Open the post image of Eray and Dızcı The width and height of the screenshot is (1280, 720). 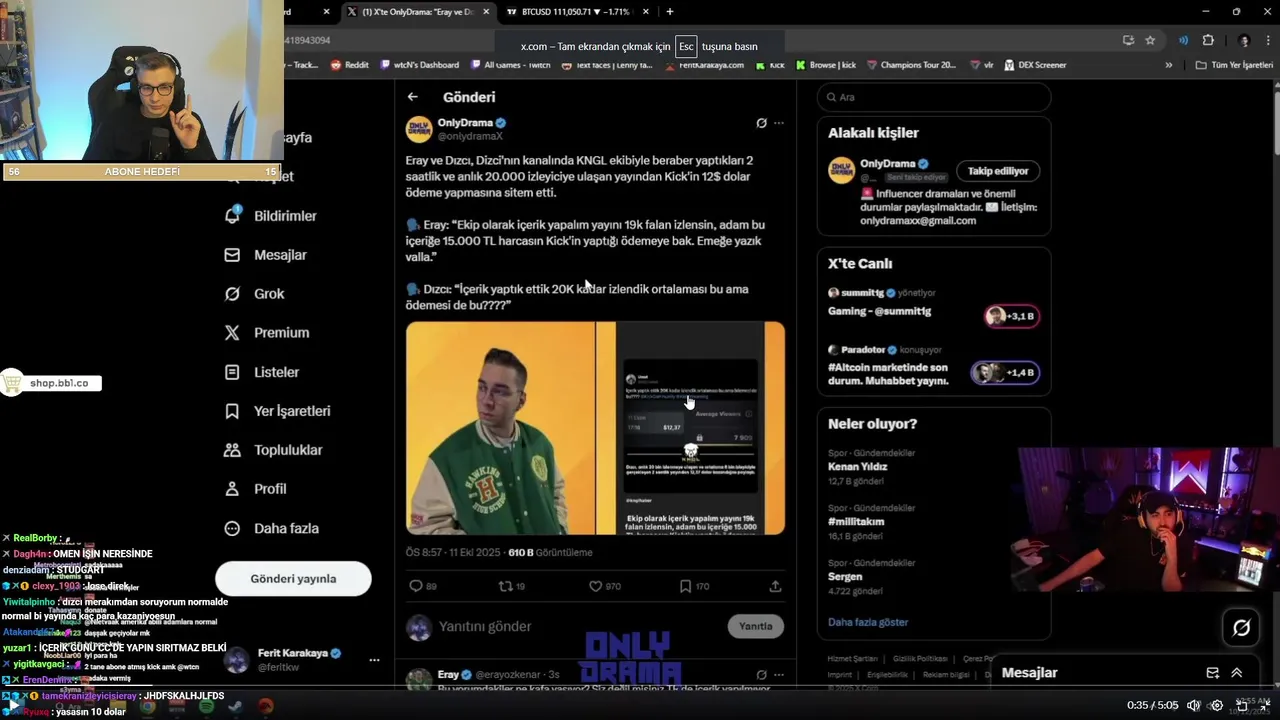click(x=595, y=428)
